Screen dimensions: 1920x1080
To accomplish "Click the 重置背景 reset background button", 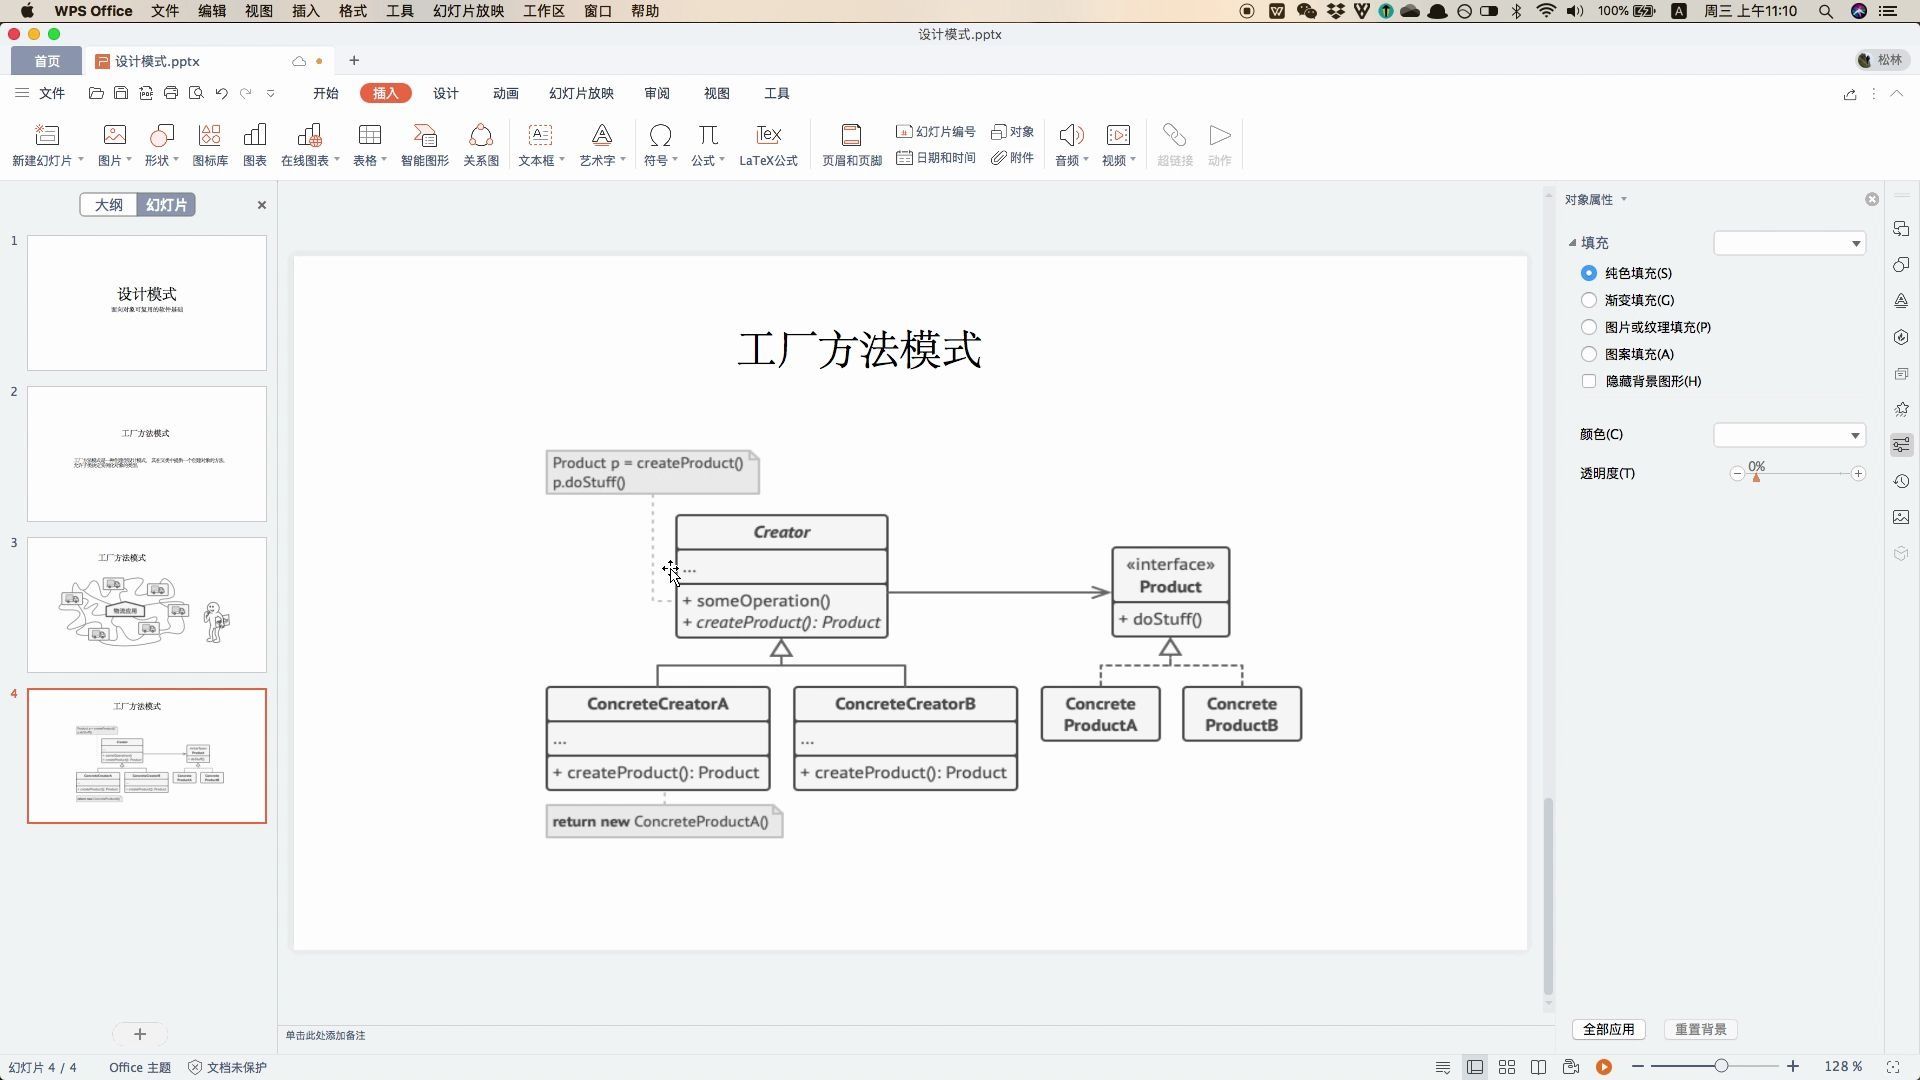I will (x=1700, y=1029).
